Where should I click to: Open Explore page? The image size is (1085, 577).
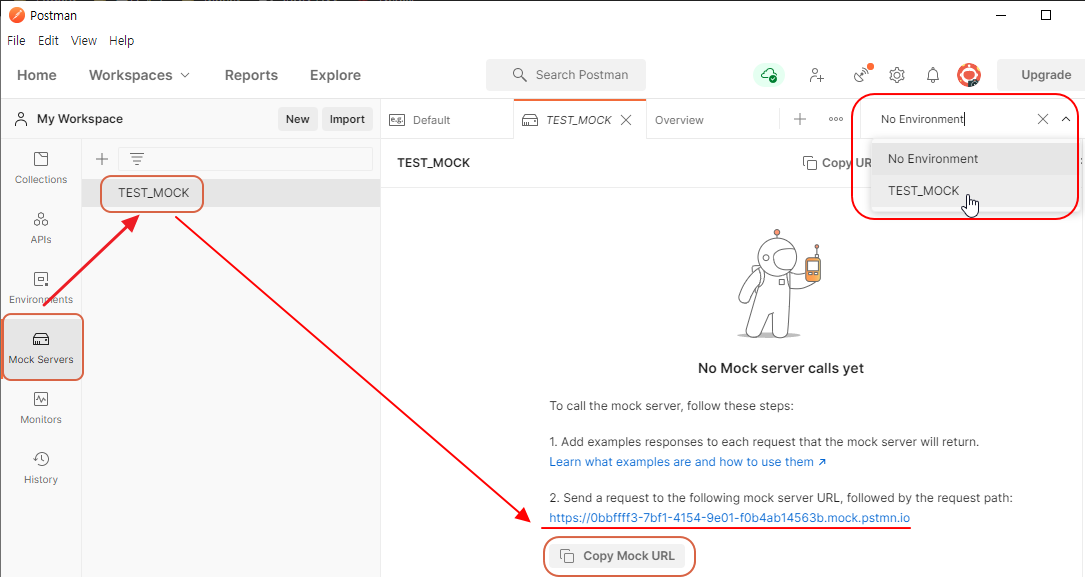click(335, 75)
